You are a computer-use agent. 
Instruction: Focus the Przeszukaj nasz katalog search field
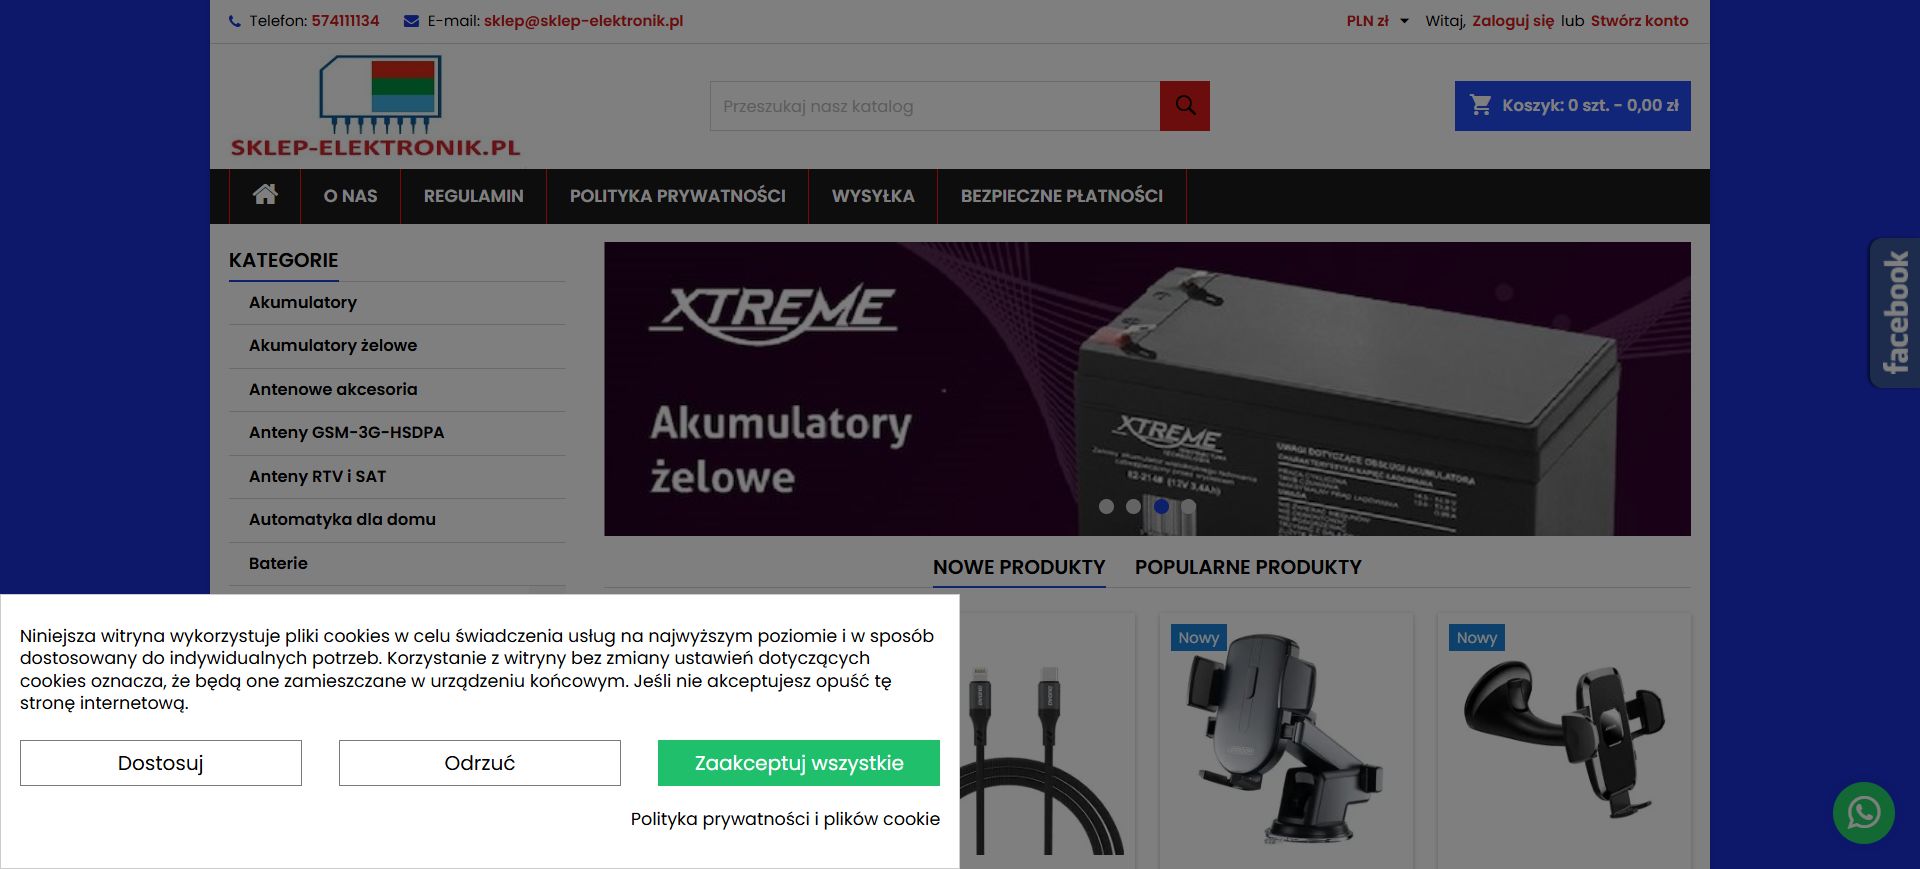point(935,106)
